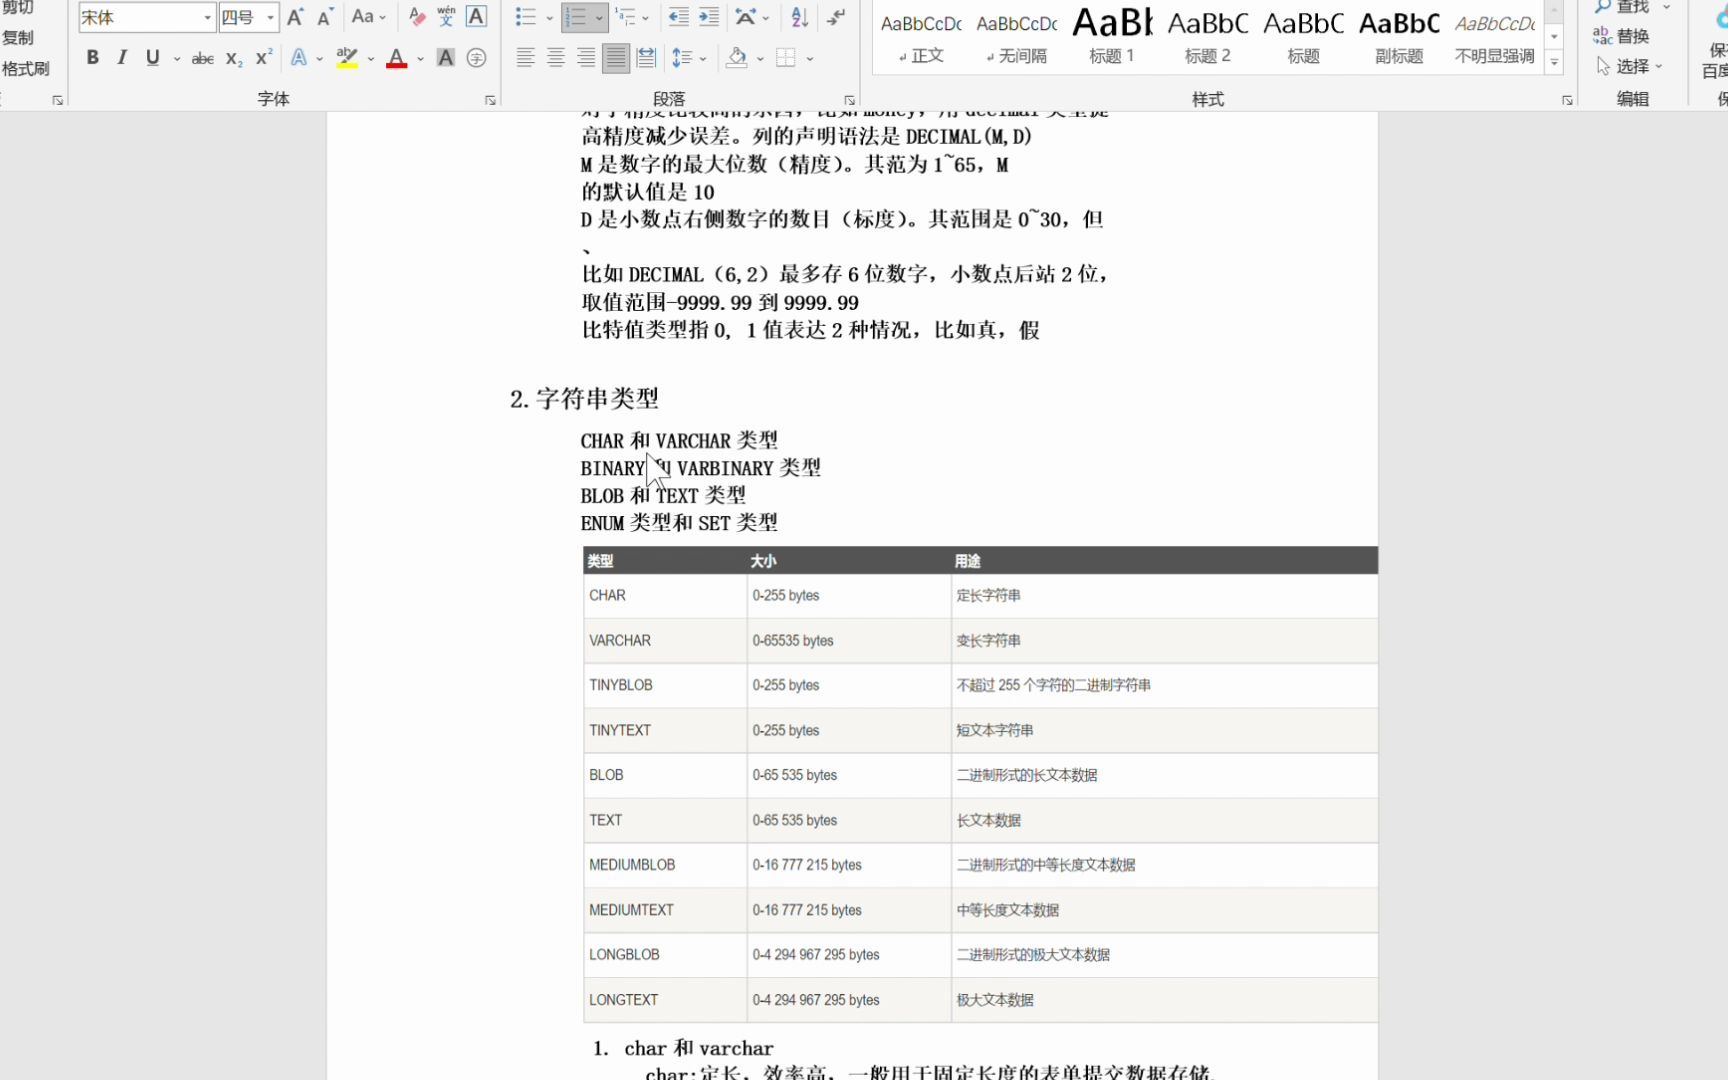Apply the 标题 2 style

pyautogui.click(x=1208, y=36)
